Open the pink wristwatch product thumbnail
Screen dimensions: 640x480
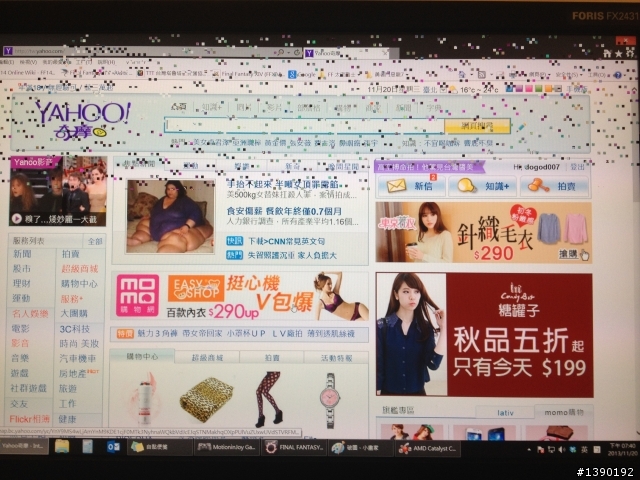(329, 400)
